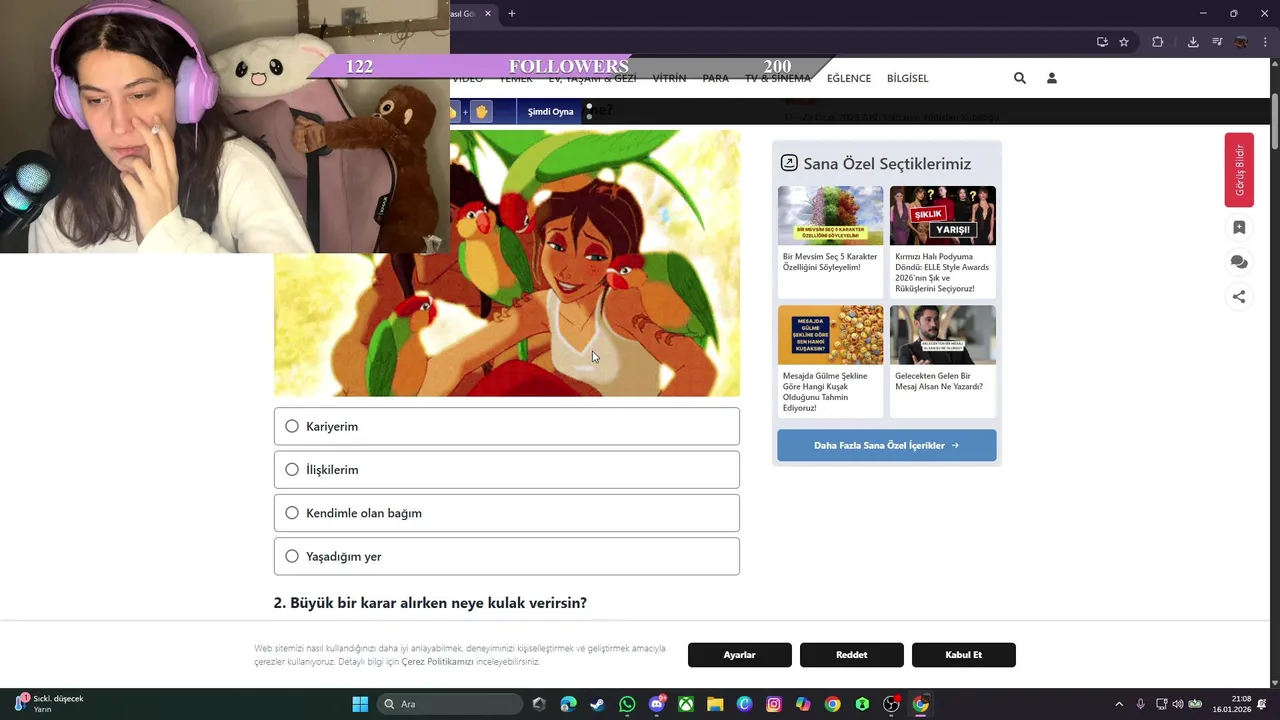Open user account profile icon
1280x720 pixels.
[1052, 78]
